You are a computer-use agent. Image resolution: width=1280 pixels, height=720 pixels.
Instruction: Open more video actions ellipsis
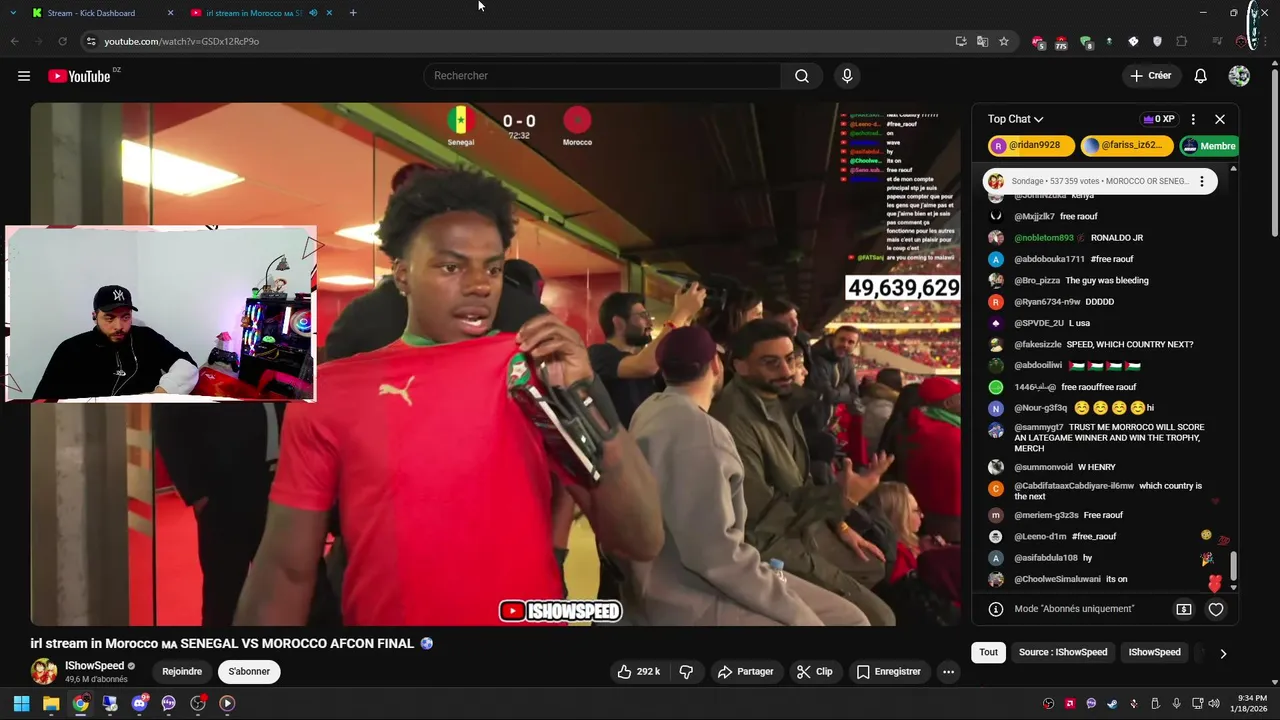coord(948,672)
